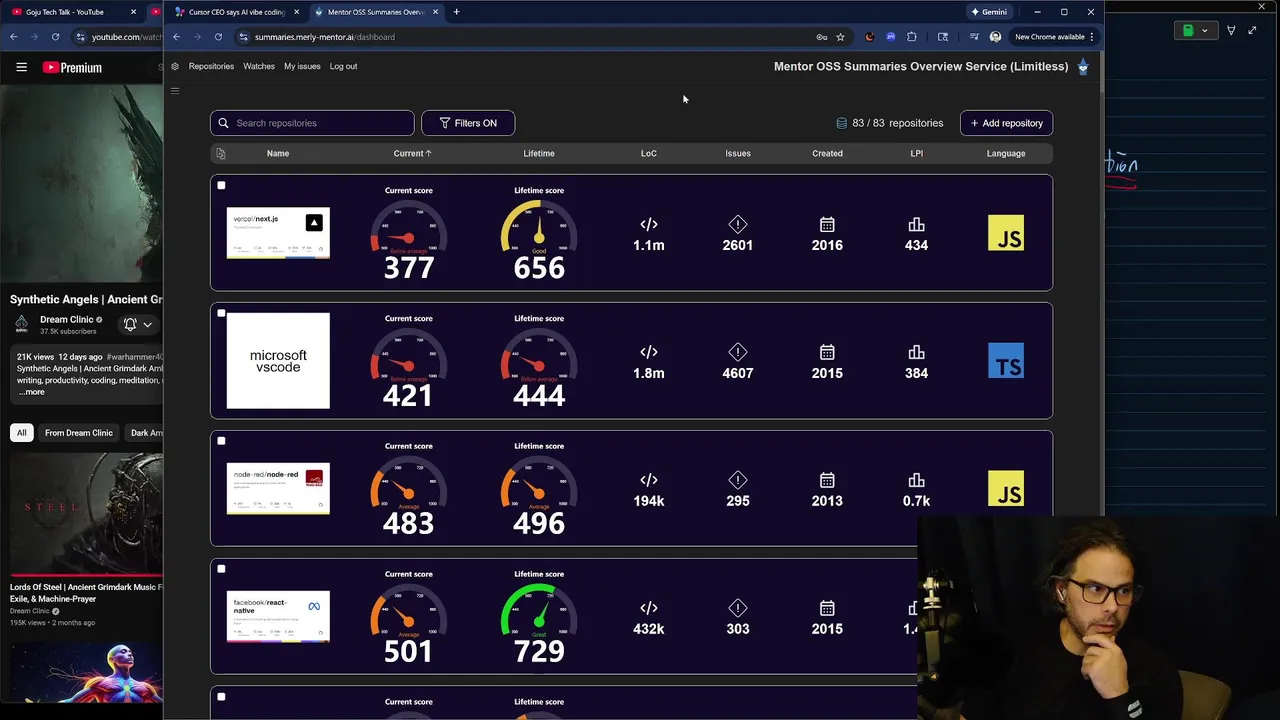This screenshot has height=720, width=1280.
Task: Tick the checkbox for facebook/react-native row
Action: (x=221, y=569)
